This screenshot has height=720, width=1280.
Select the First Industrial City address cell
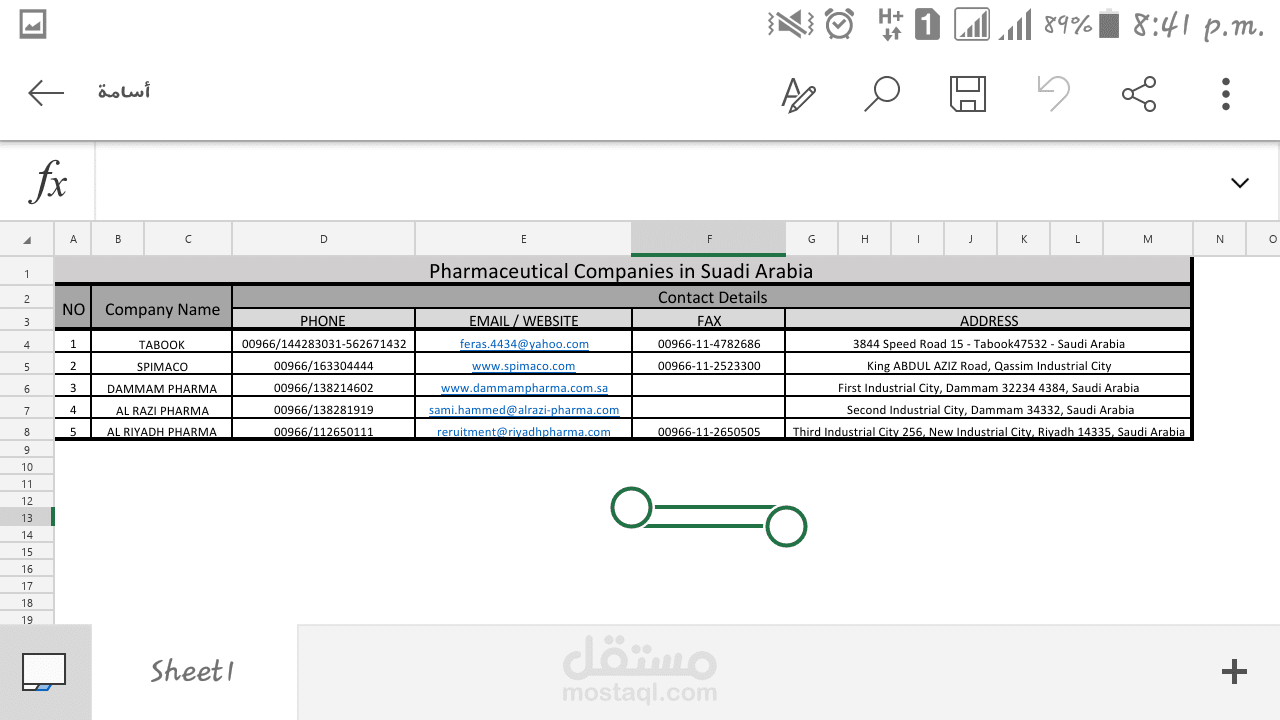click(989, 388)
